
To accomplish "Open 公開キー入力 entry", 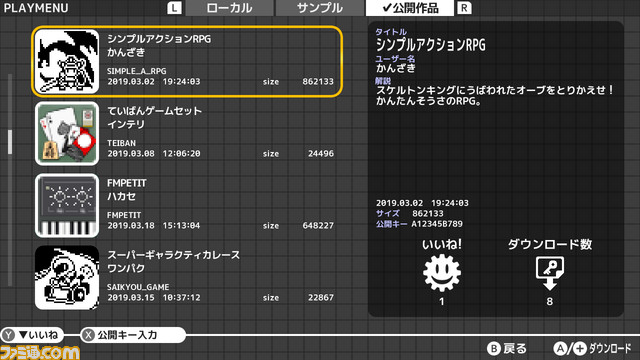I will 127,335.
